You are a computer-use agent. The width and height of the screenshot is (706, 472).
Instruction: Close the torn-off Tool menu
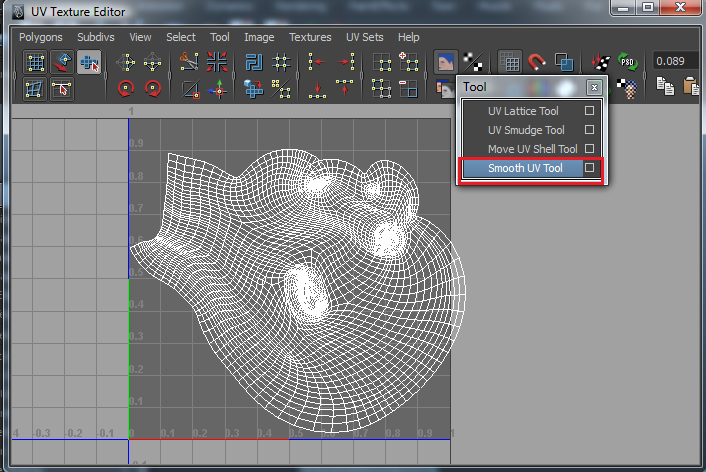(594, 88)
